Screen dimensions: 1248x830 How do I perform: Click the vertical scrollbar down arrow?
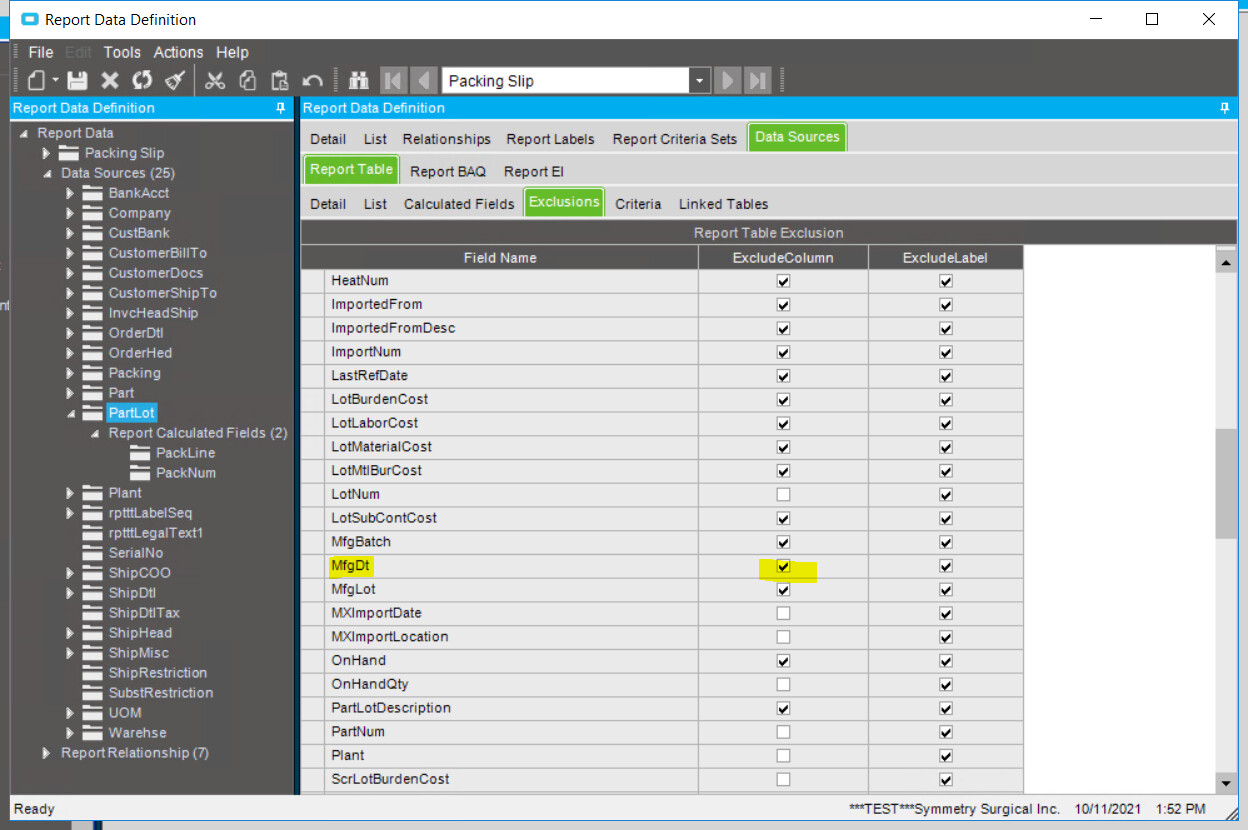click(1225, 783)
